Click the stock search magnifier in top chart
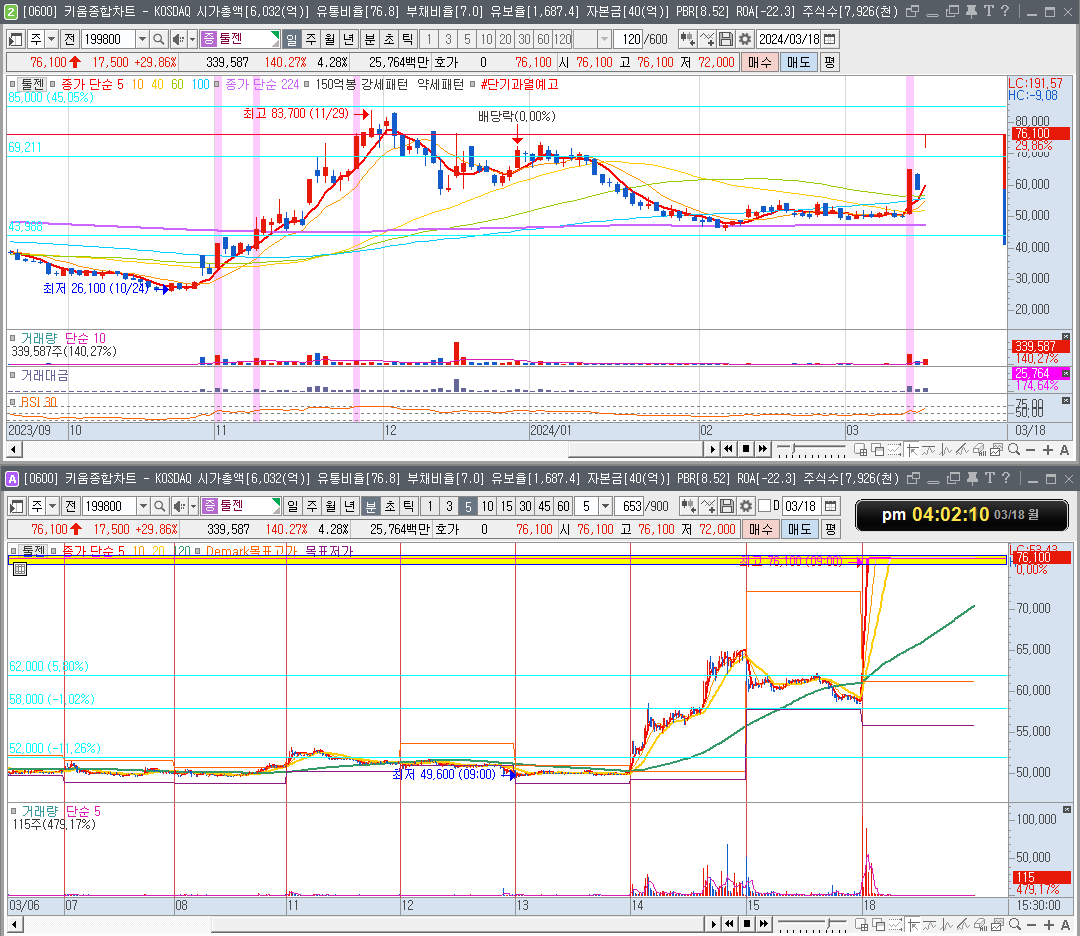Image resolution: width=1080 pixels, height=936 pixels. click(x=158, y=39)
